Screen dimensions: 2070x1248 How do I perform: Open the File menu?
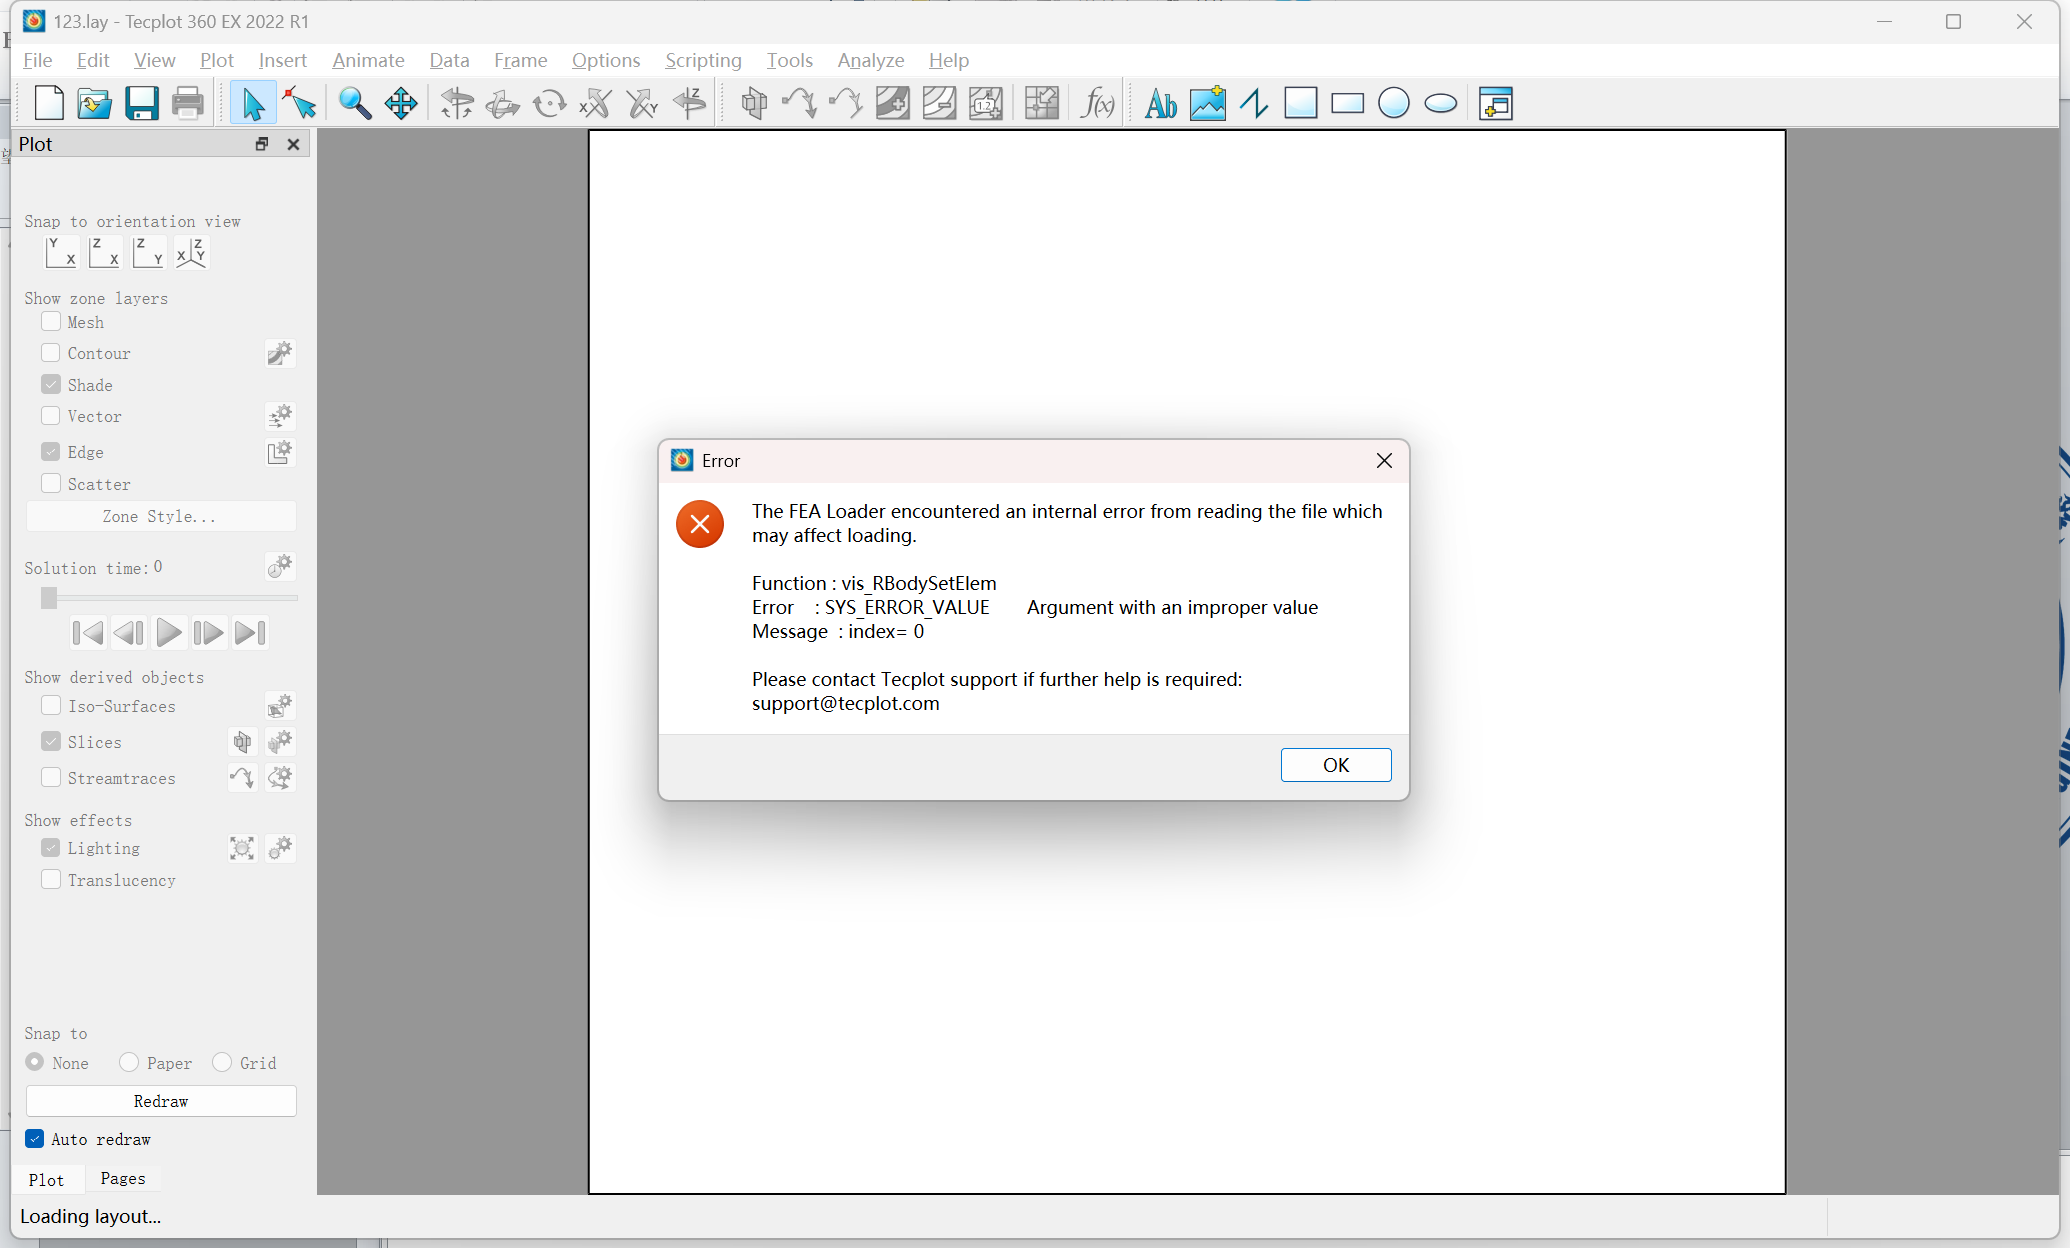click(37, 60)
